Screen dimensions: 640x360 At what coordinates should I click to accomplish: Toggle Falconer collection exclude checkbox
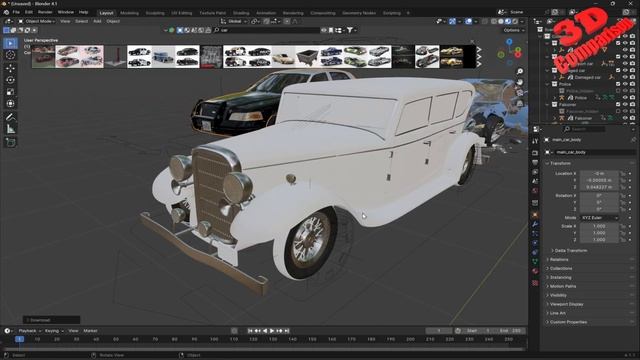618,104
